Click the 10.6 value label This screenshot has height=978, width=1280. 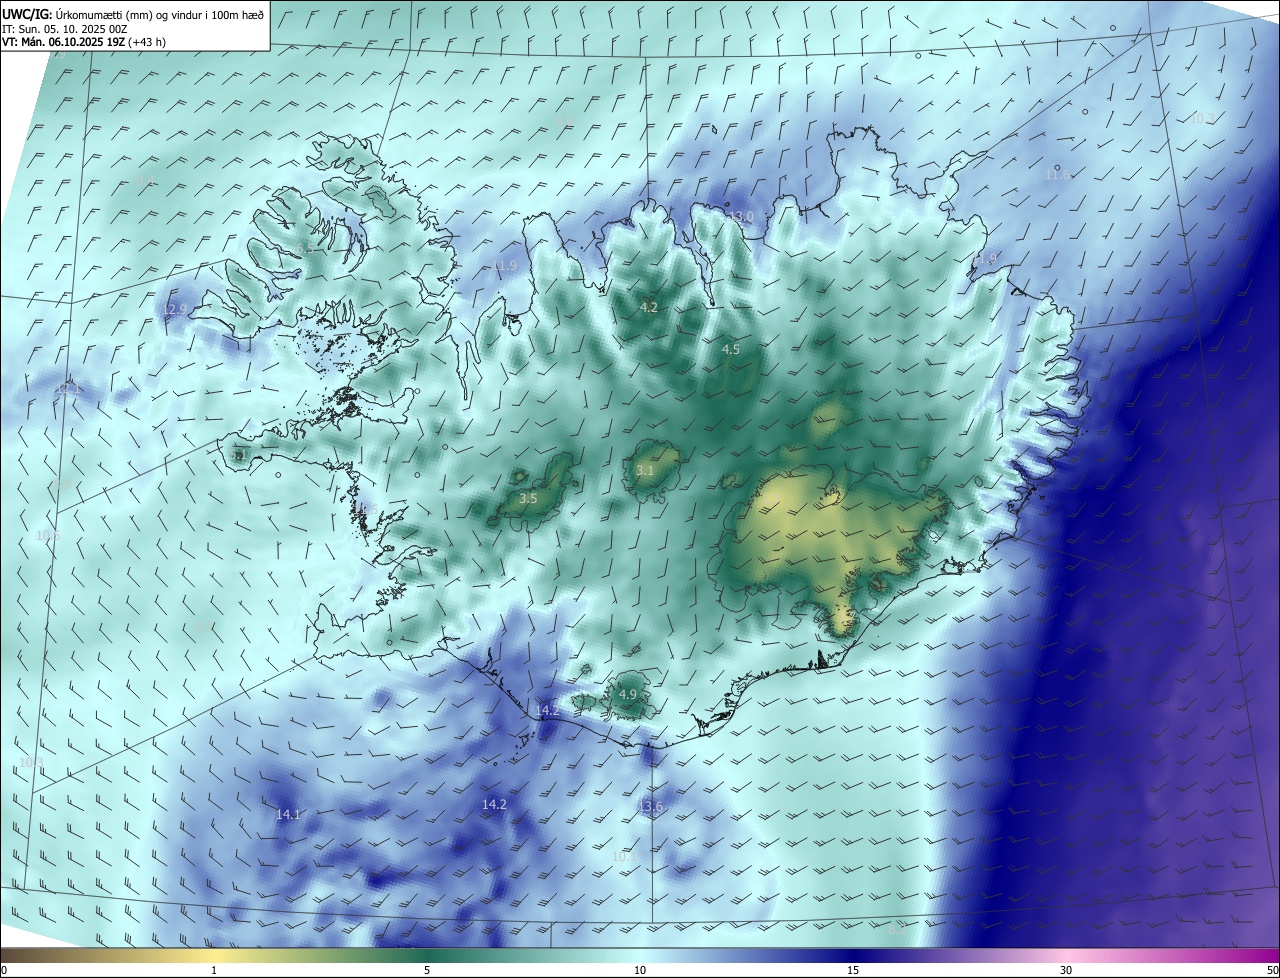(x=48, y=536)
